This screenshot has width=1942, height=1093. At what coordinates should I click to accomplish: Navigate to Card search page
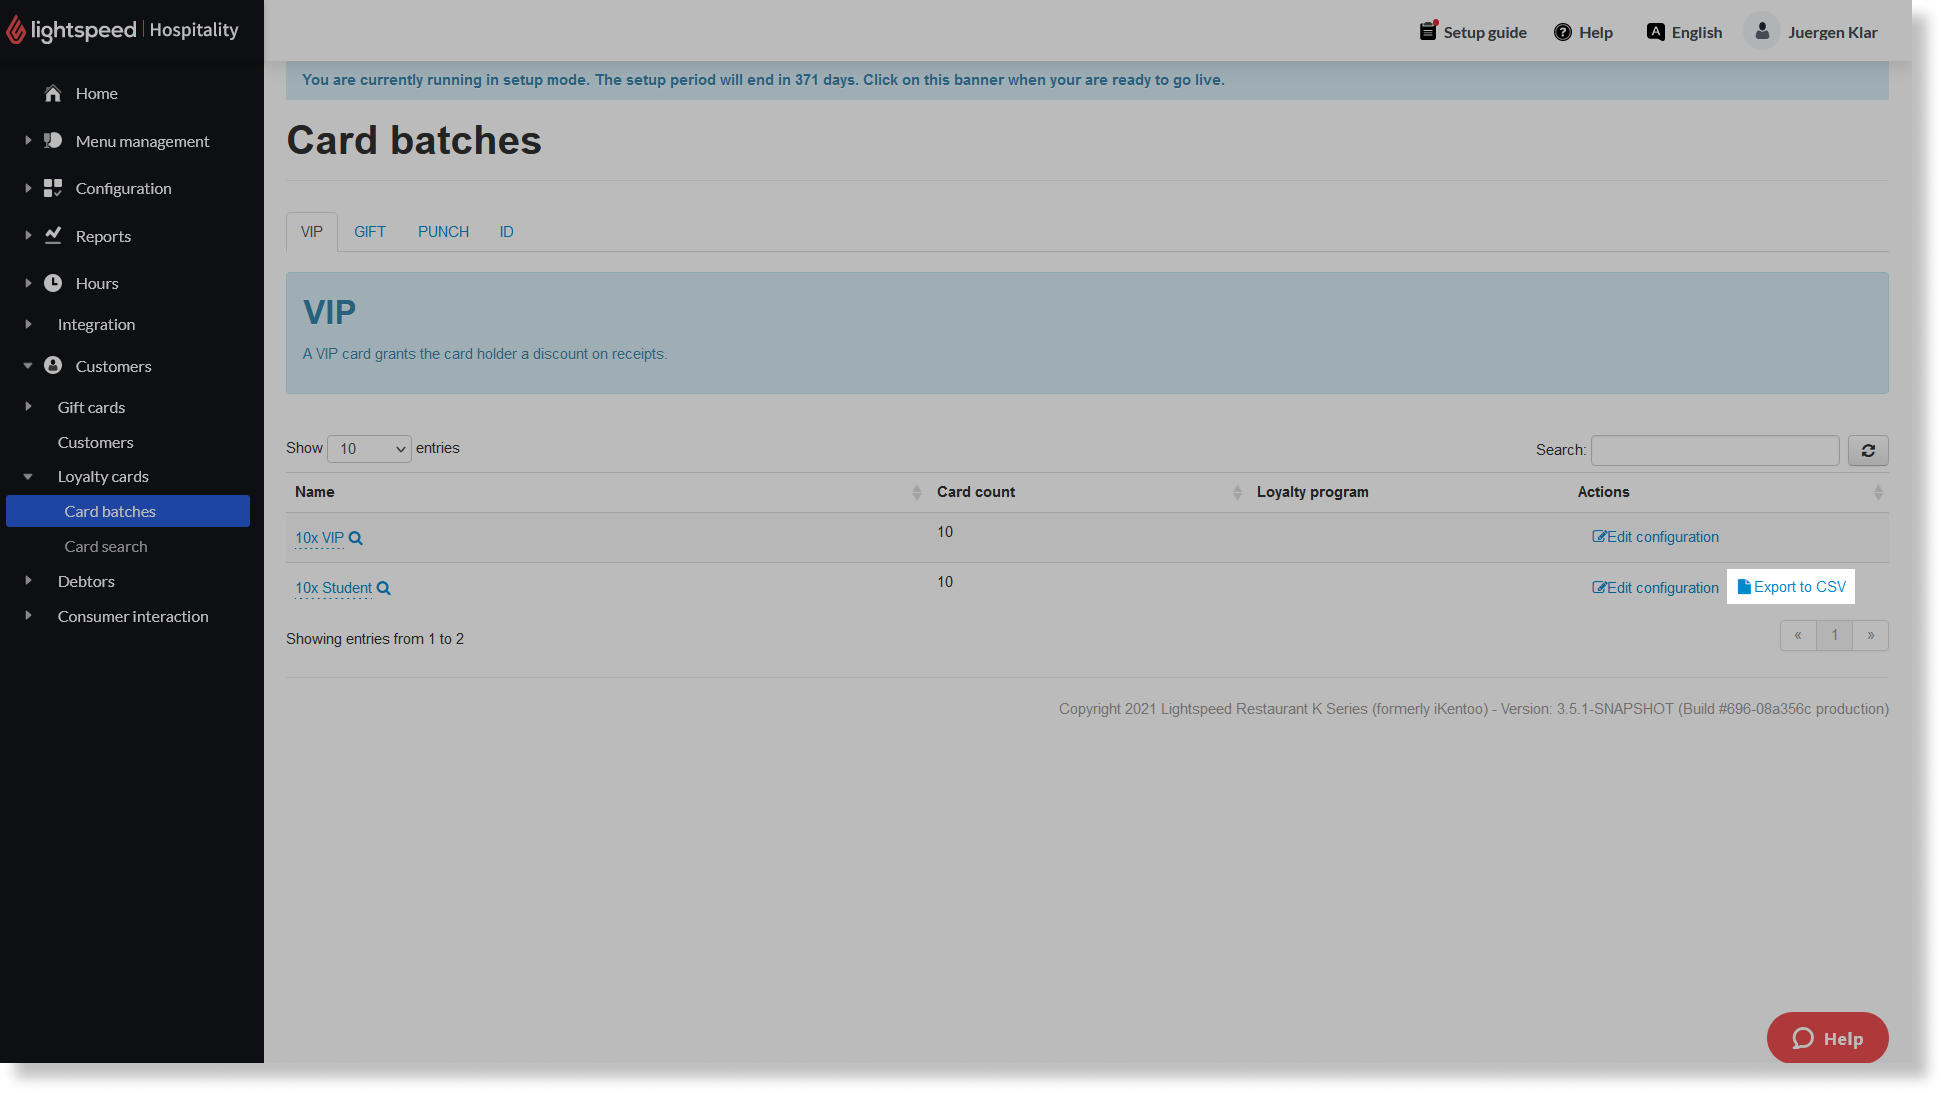105,544
